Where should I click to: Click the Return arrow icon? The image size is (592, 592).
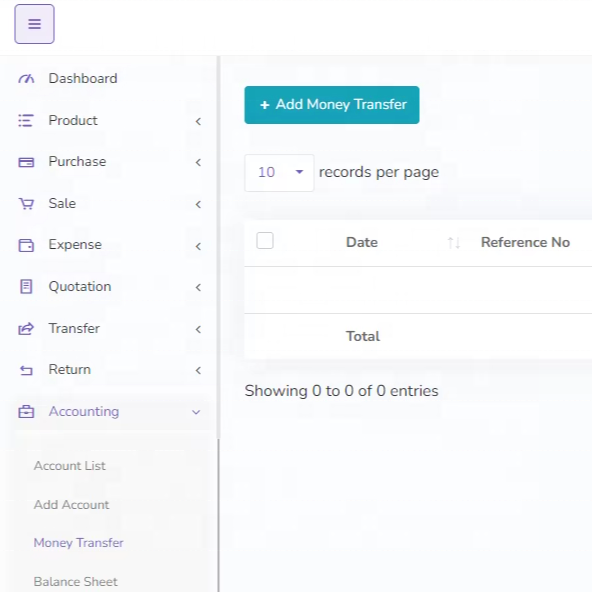pyautogui.click(x=26, y=370)
